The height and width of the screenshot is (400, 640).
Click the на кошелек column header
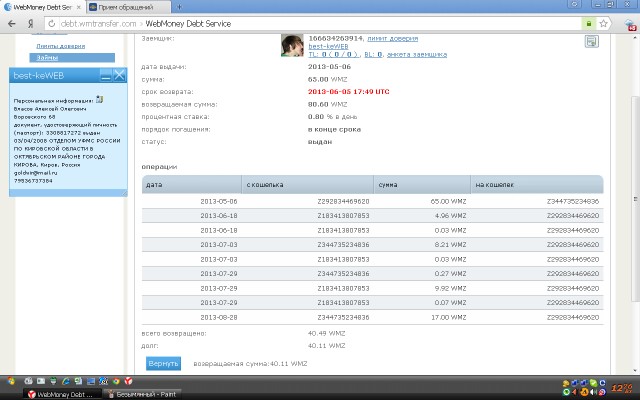point(537,184)
